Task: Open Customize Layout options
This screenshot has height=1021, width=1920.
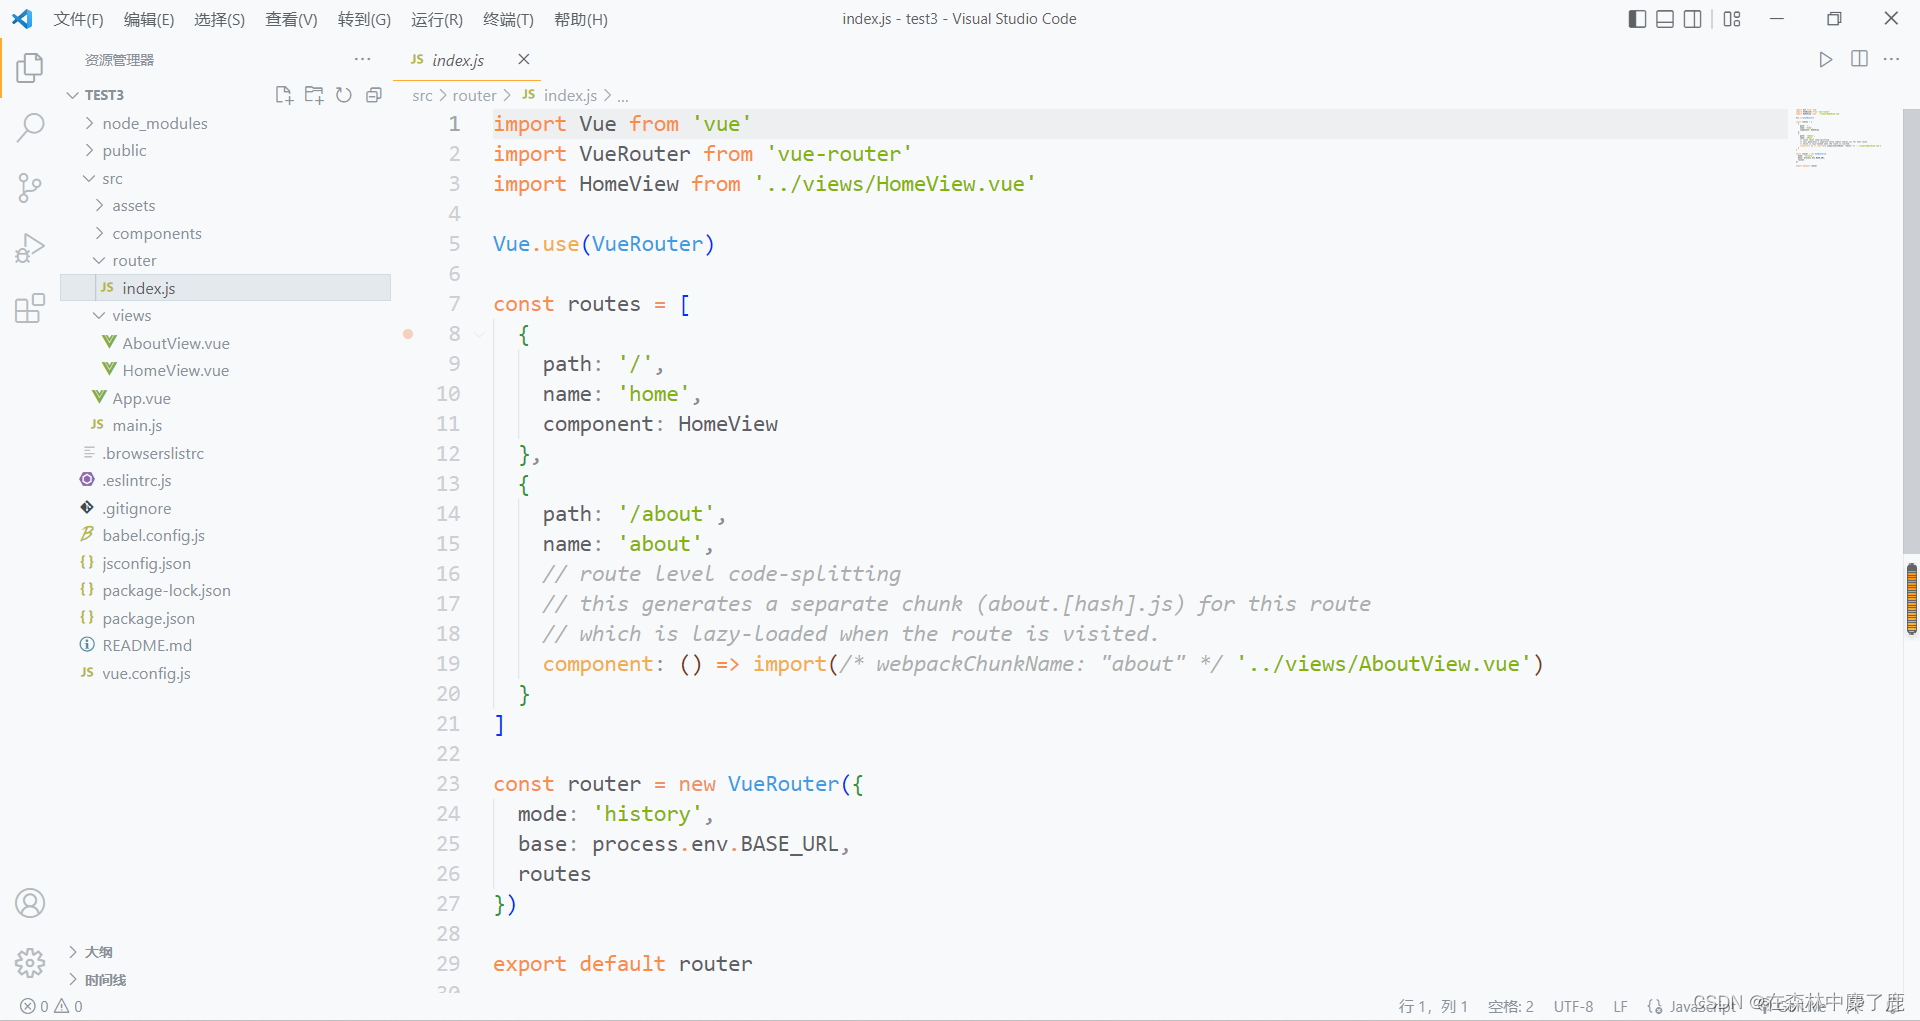Action: (x=1732, y=19)
